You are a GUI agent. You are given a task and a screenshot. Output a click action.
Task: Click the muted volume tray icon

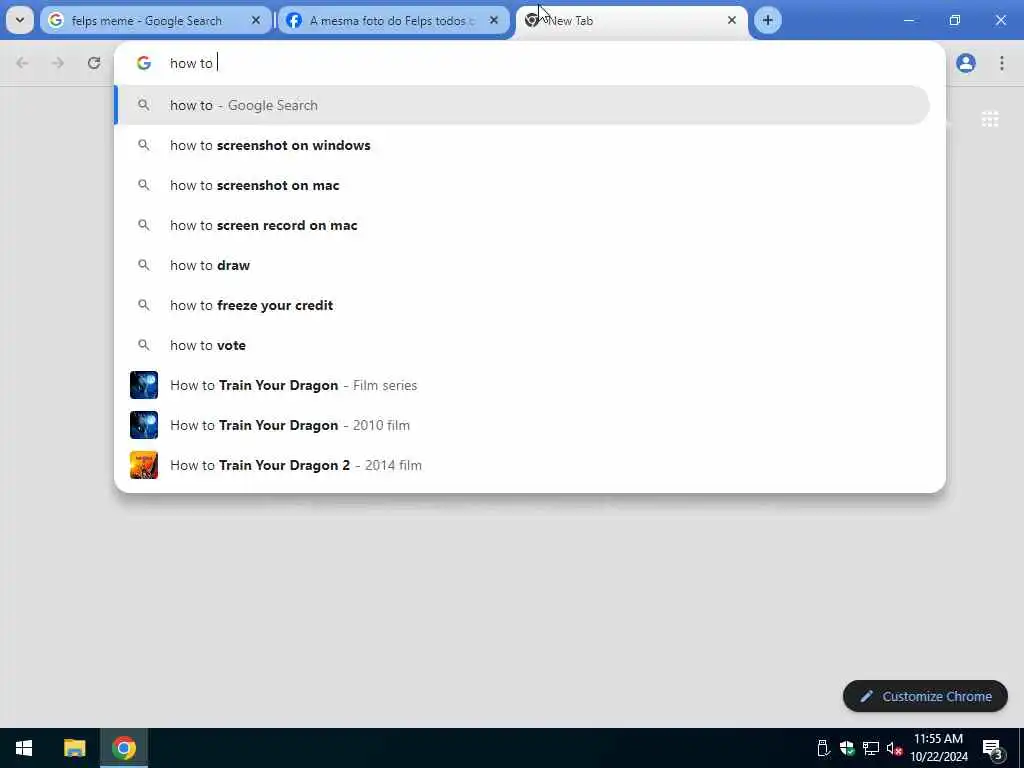tap(895, 748)
